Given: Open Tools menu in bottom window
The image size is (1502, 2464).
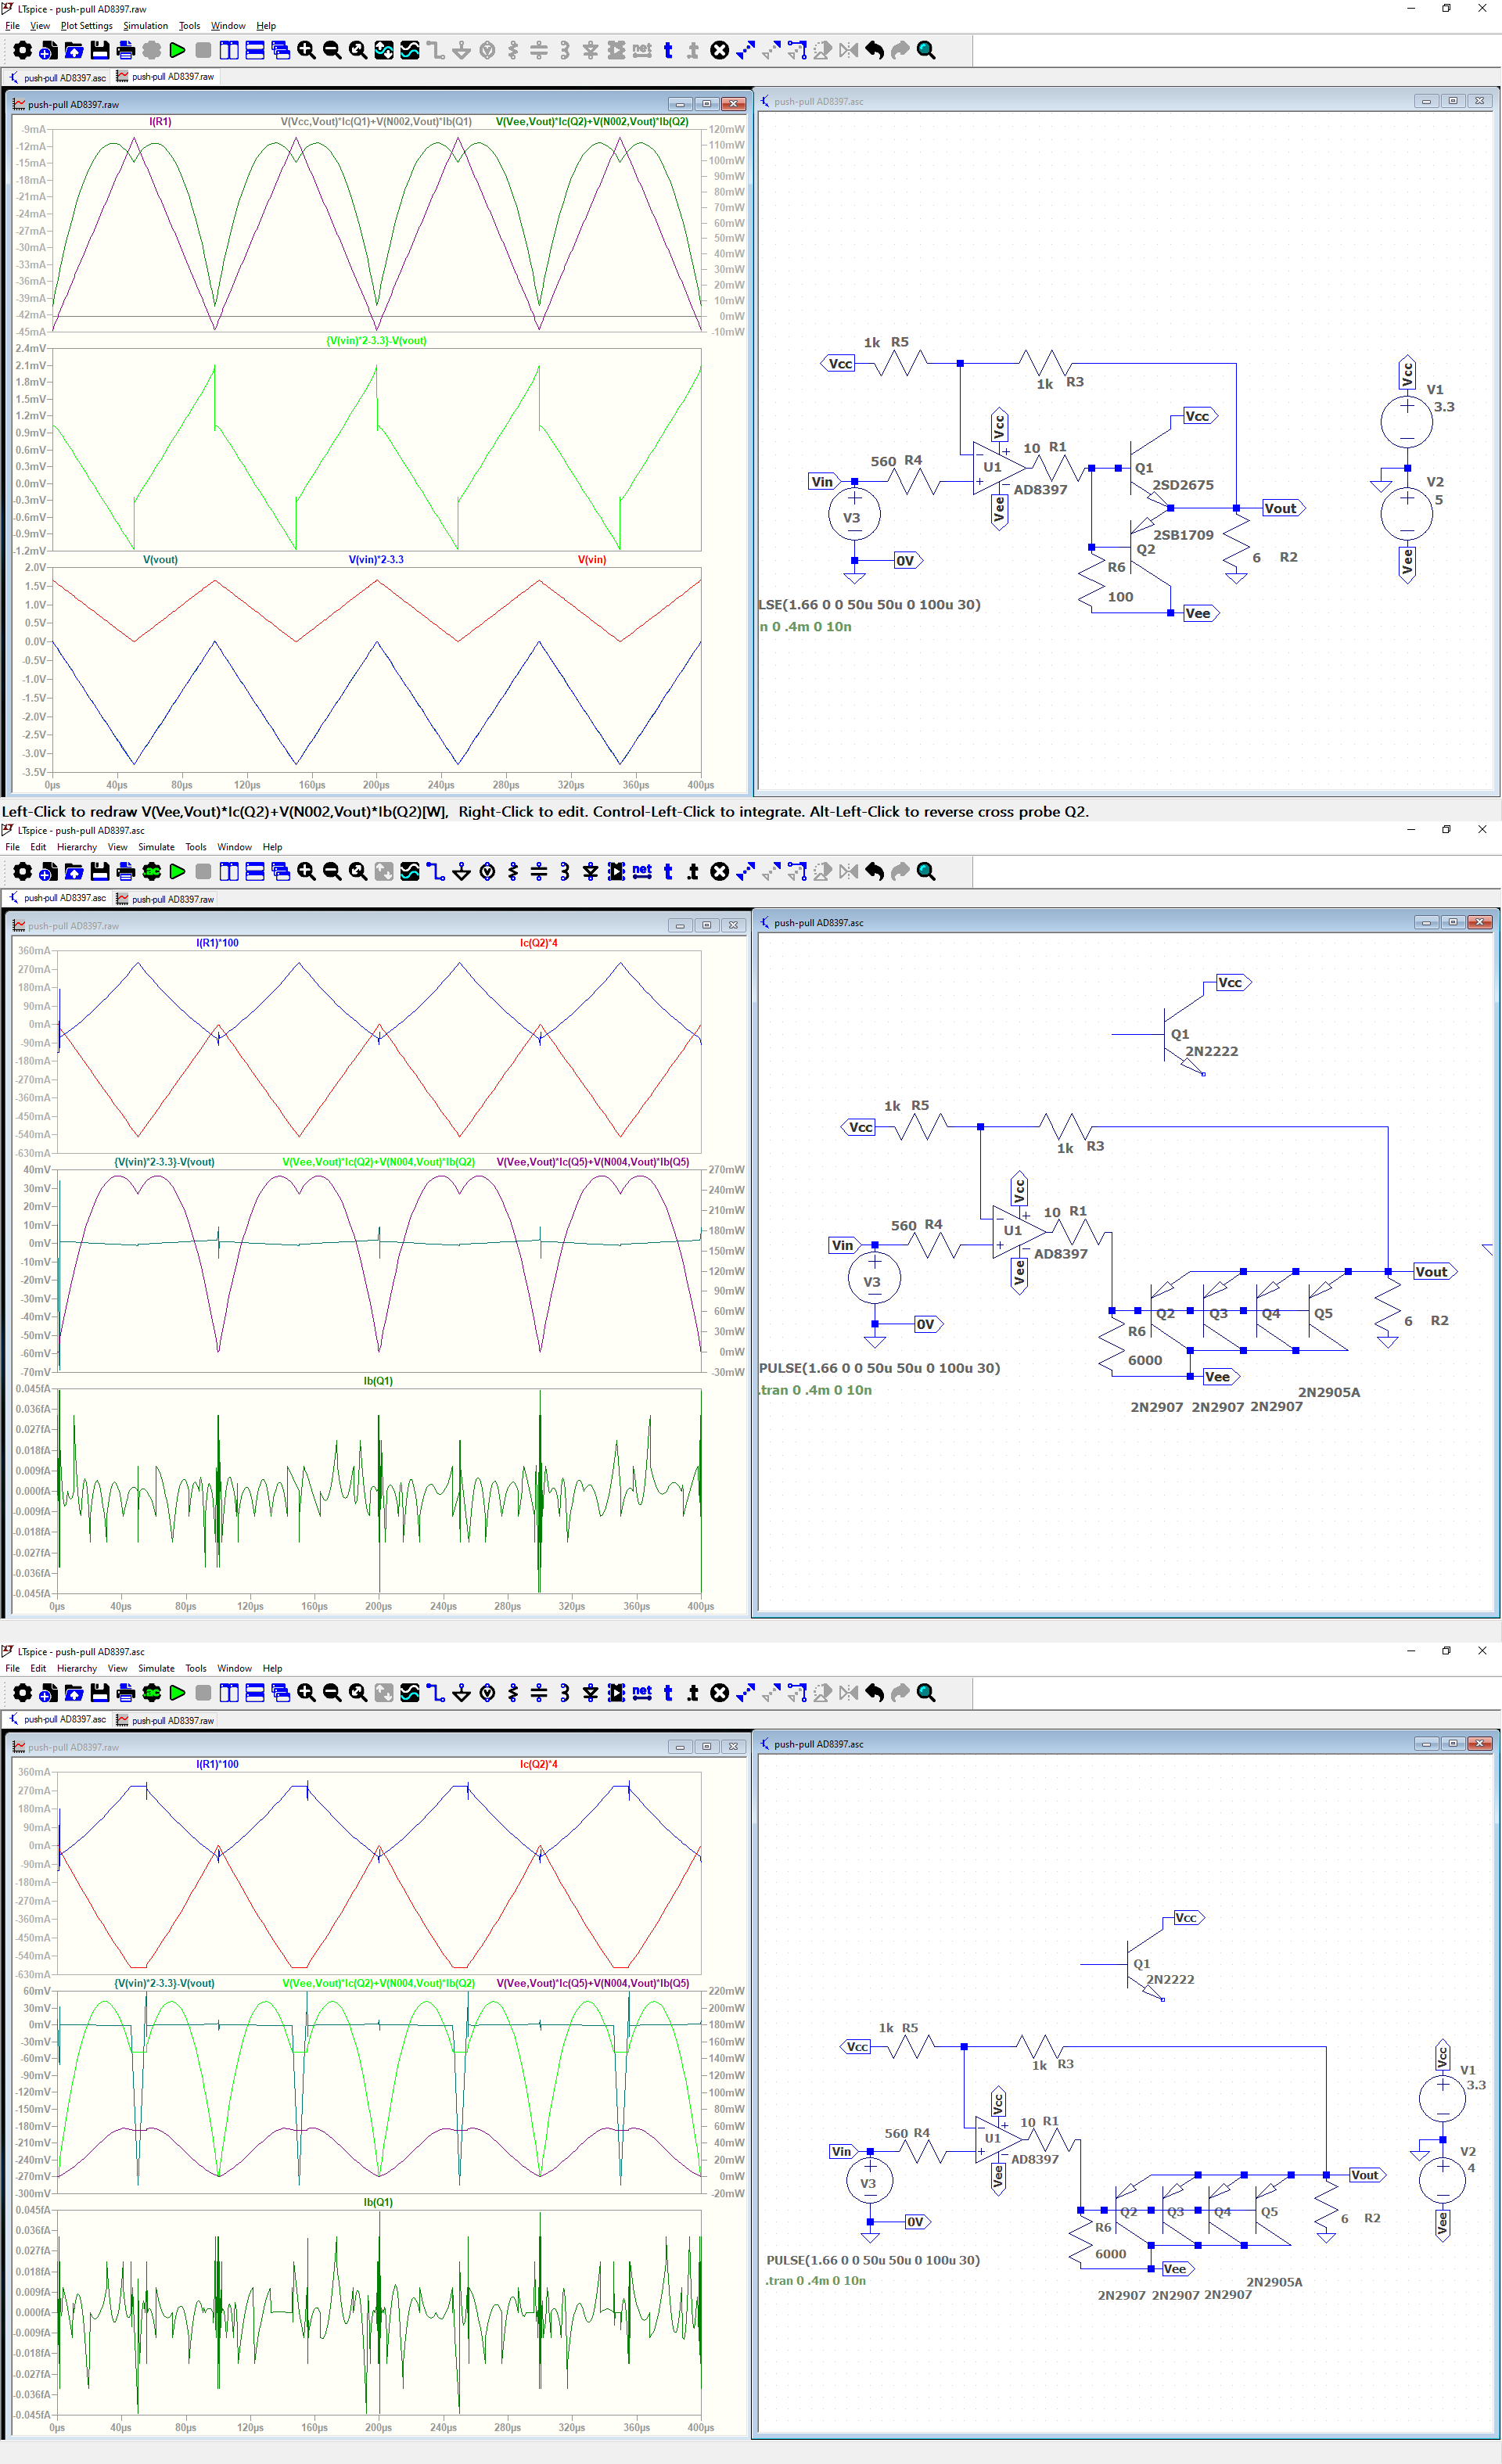Looking at the screenshot, I should [196, 1668].
